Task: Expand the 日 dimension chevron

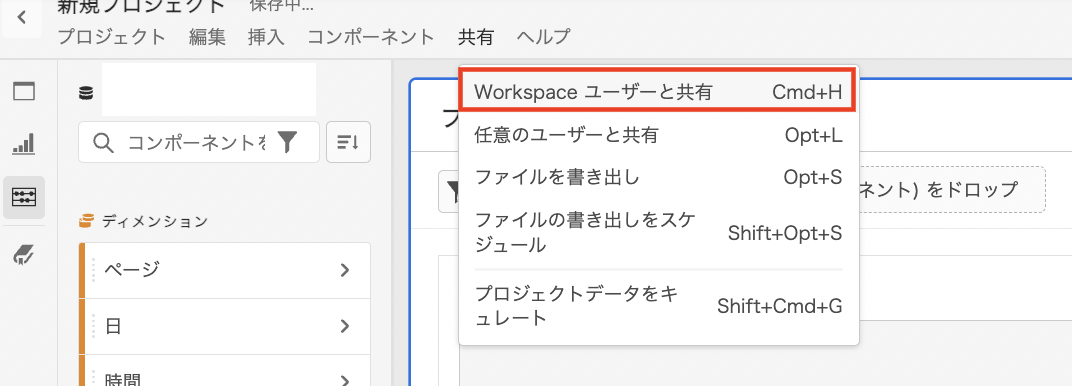Action: (x=345, y=326)
